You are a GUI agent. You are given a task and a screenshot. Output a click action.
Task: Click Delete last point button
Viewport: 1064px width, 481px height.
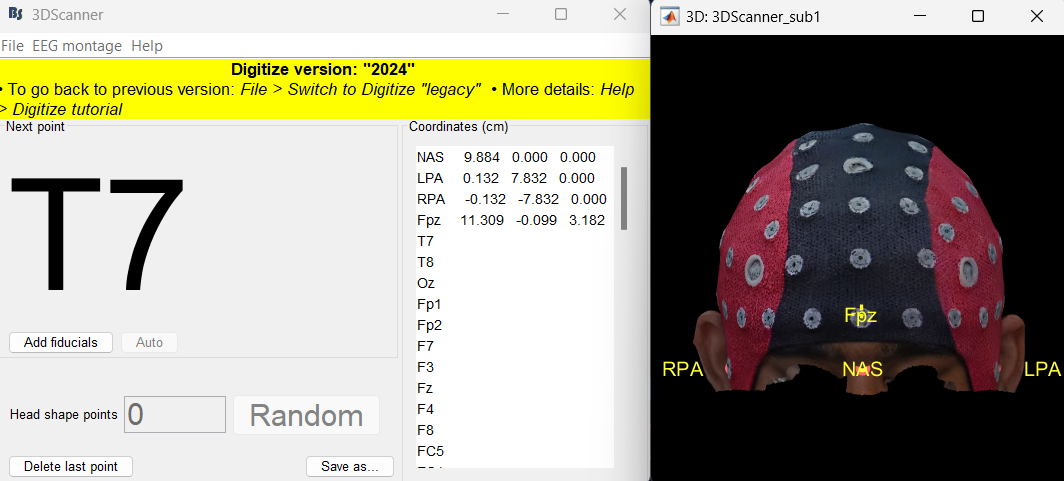70,467
